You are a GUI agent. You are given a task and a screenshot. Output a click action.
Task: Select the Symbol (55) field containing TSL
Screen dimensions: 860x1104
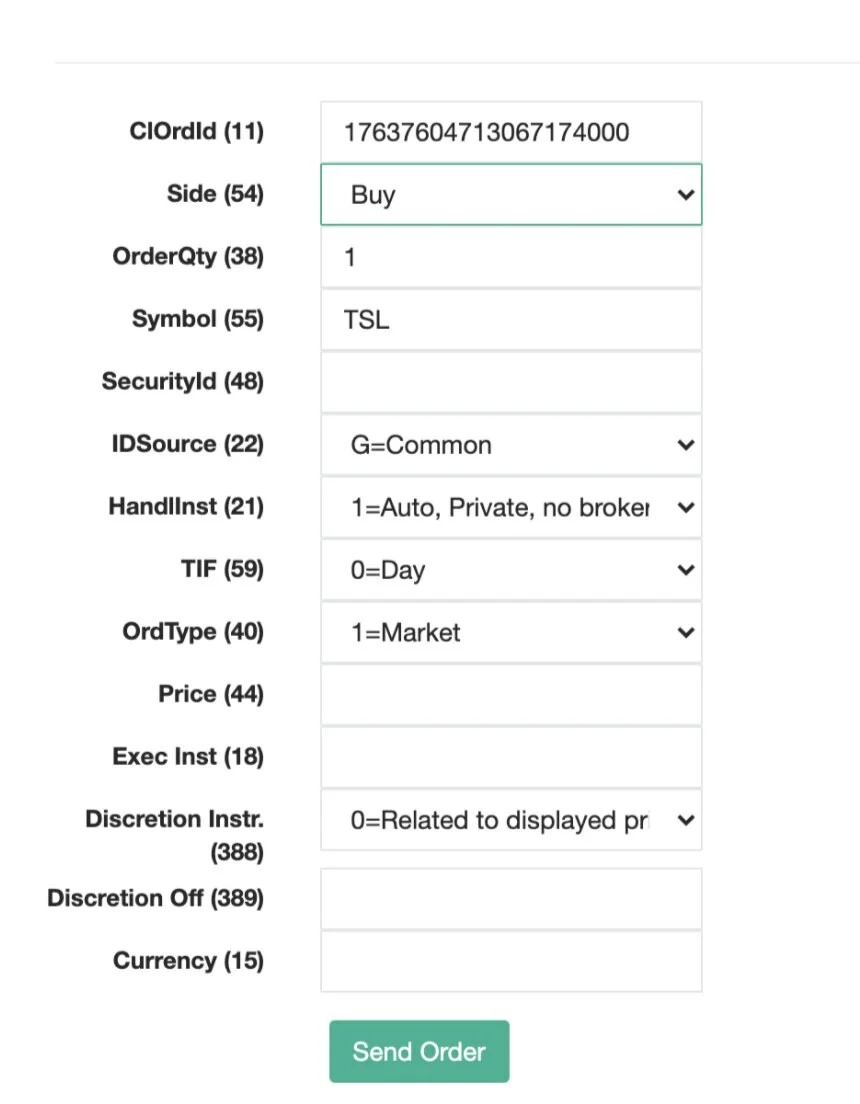[511, 320]
